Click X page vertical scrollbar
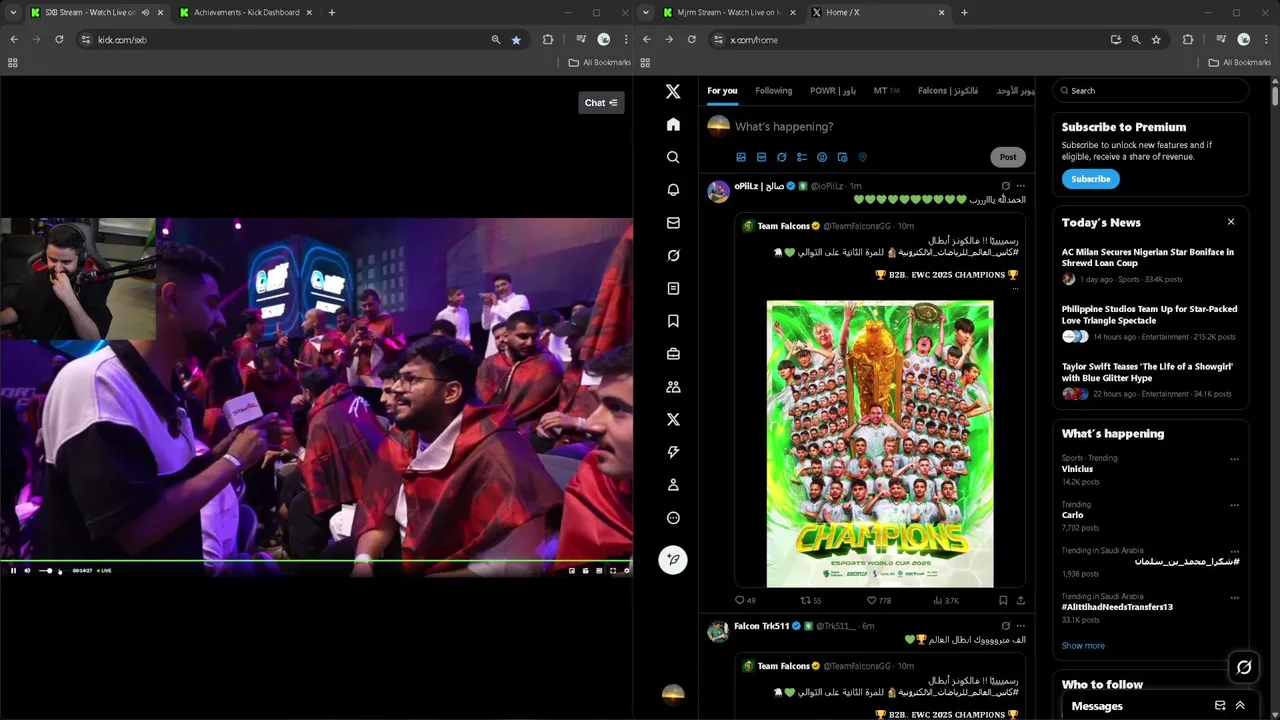Screen dimensions: 1280x720 point(1275,97)
